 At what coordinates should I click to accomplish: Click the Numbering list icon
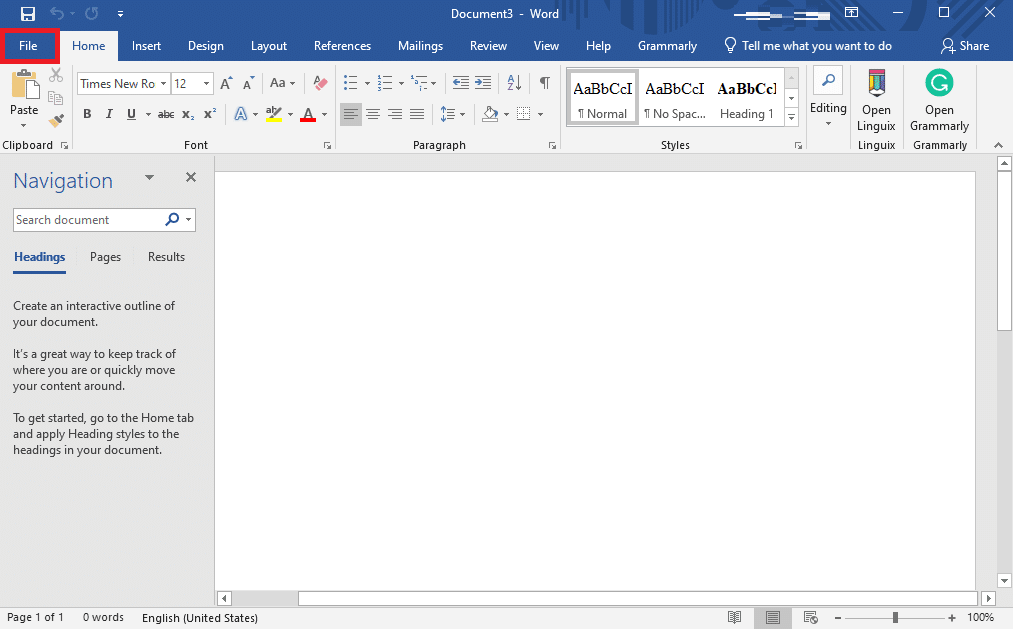pyautogui.click(x=385, y=83)
